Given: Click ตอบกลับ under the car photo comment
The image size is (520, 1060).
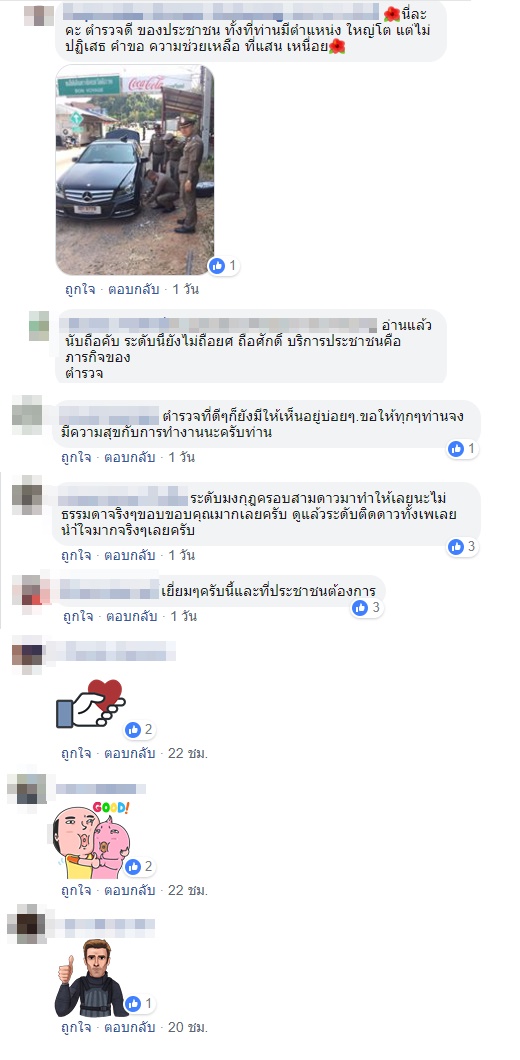Looking at the screenshot, I should coord(133,289).
